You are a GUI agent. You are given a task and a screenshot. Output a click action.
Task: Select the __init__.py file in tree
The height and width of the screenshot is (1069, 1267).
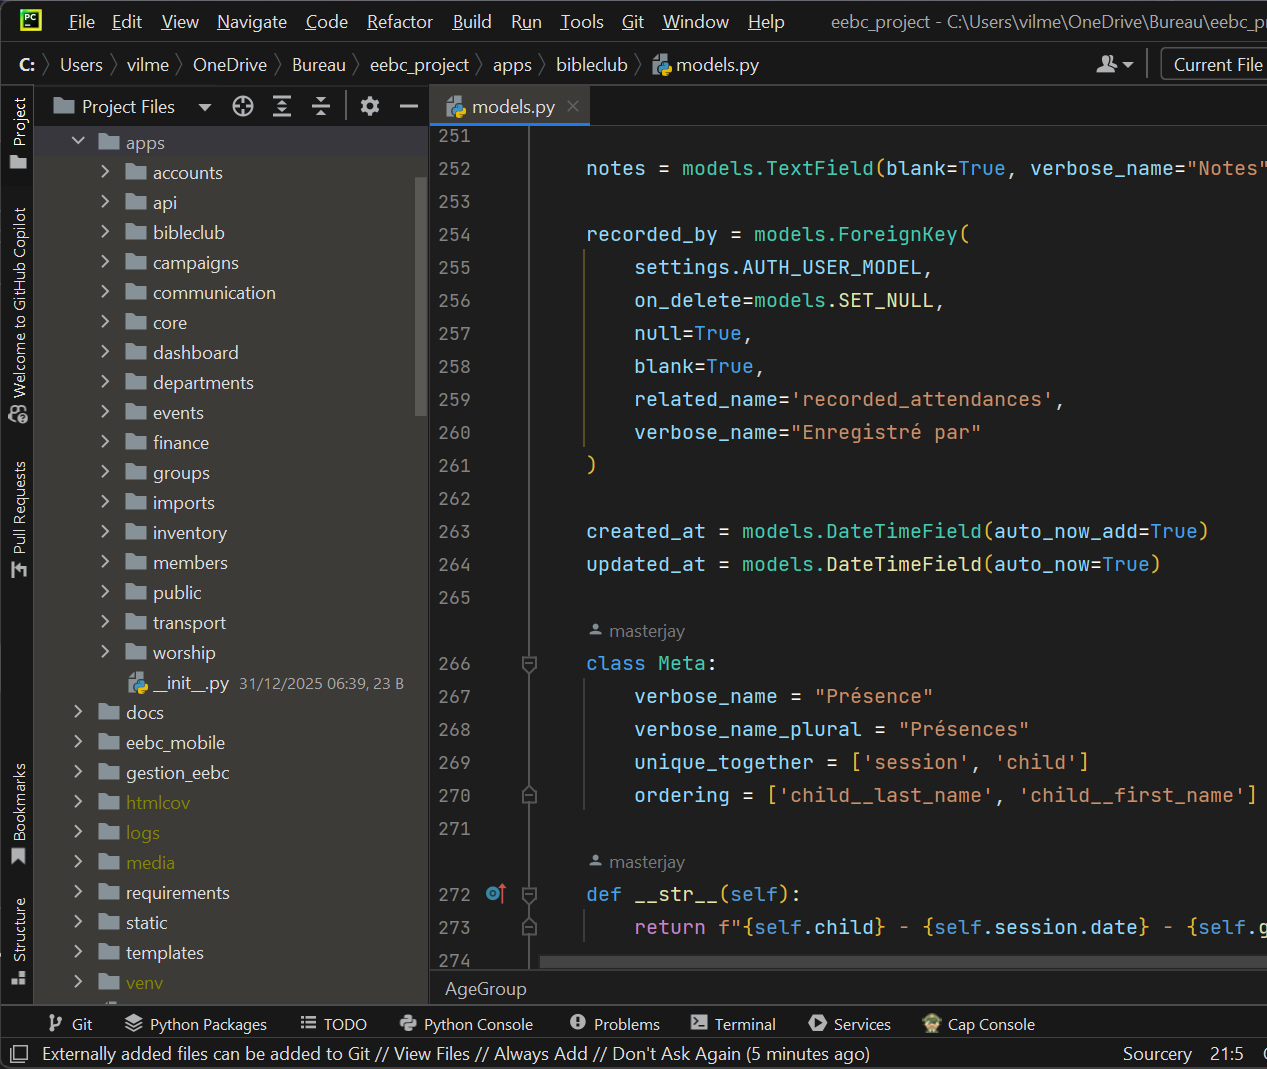click(x=191, y=683)
